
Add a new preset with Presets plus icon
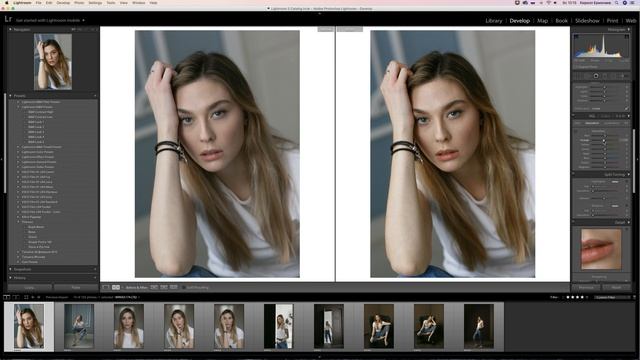(x=95, y=96)
